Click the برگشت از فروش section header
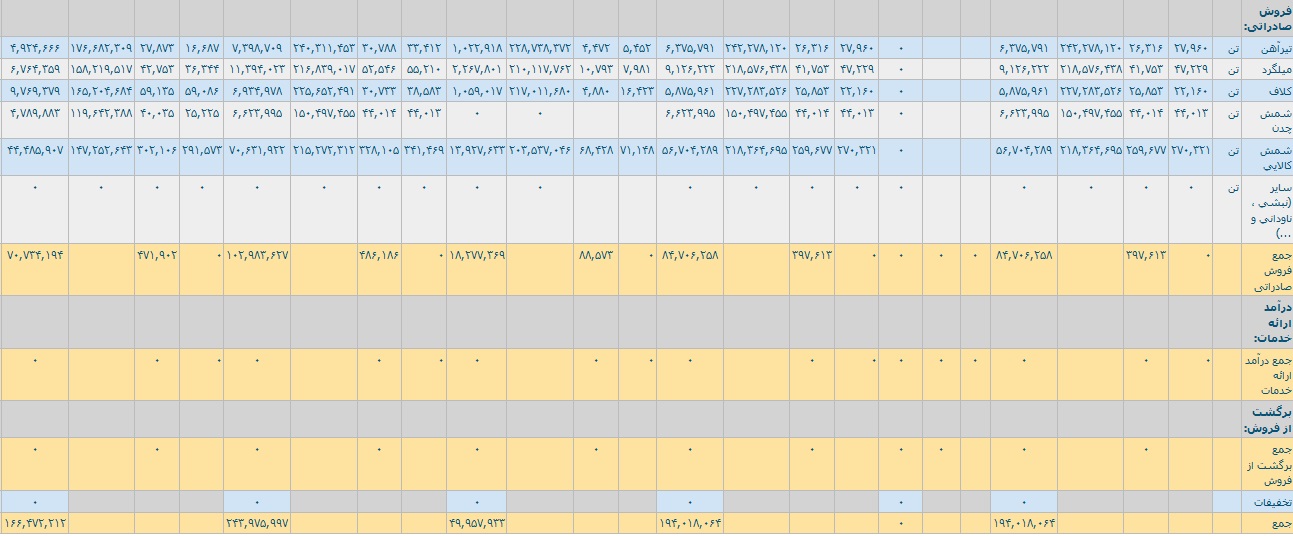This screenshot has width=1293, height=536. (1267, 419)
